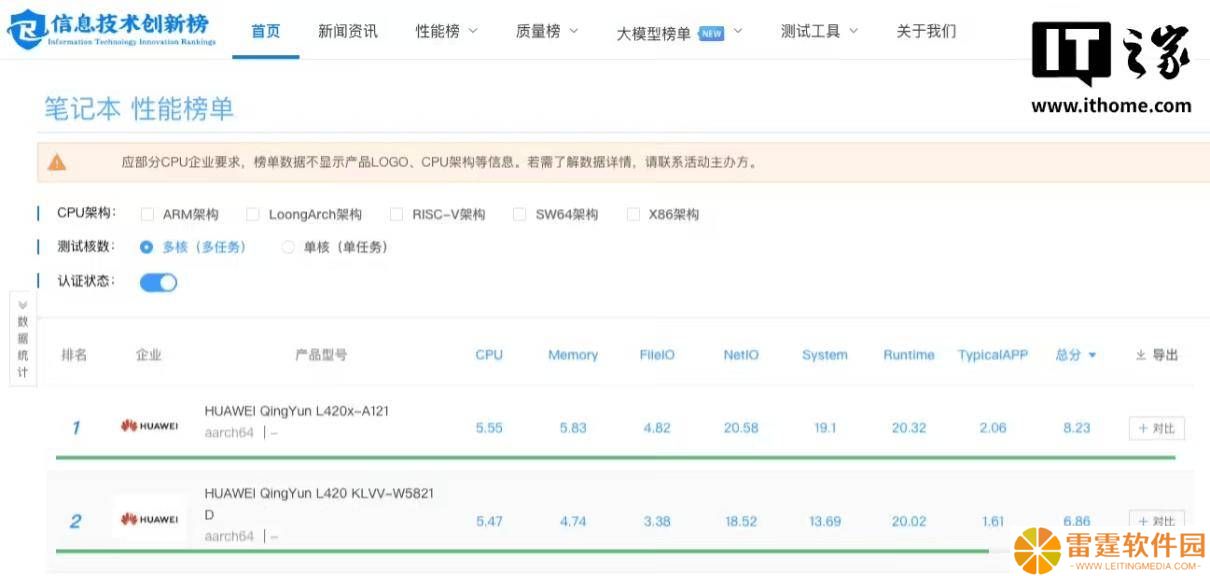Open the 关于我们 menu item
This screenshot has width=1210, height=576.
[926, 31]
